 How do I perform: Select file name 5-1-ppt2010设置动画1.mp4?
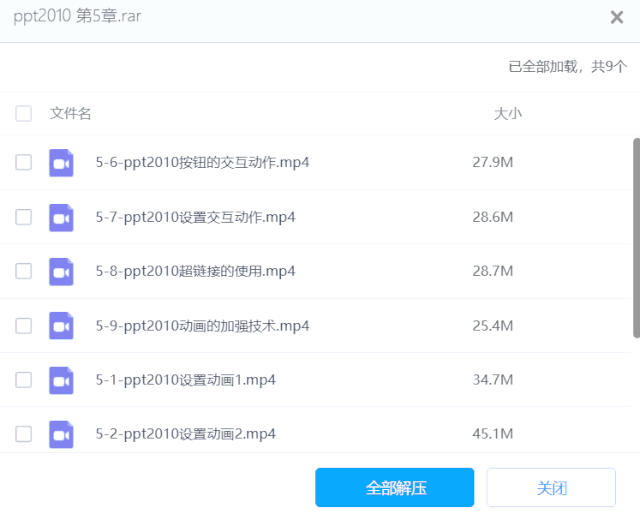coord(185,380)
